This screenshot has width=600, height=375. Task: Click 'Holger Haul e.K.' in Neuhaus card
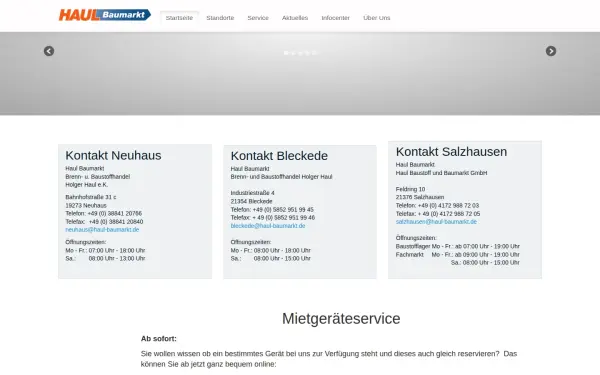(87, 184)
